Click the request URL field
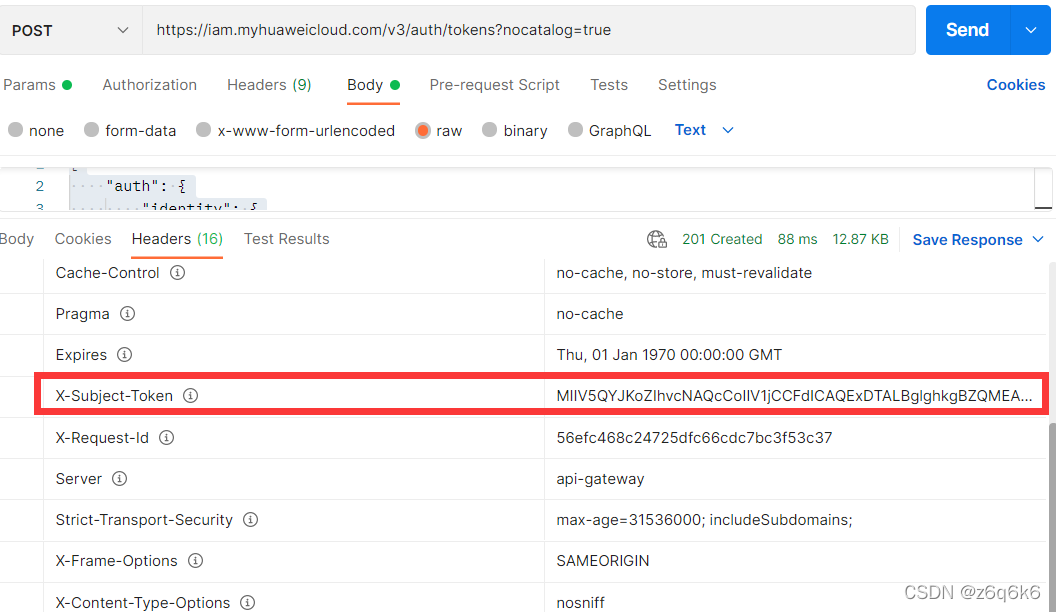 click(529, 30)
